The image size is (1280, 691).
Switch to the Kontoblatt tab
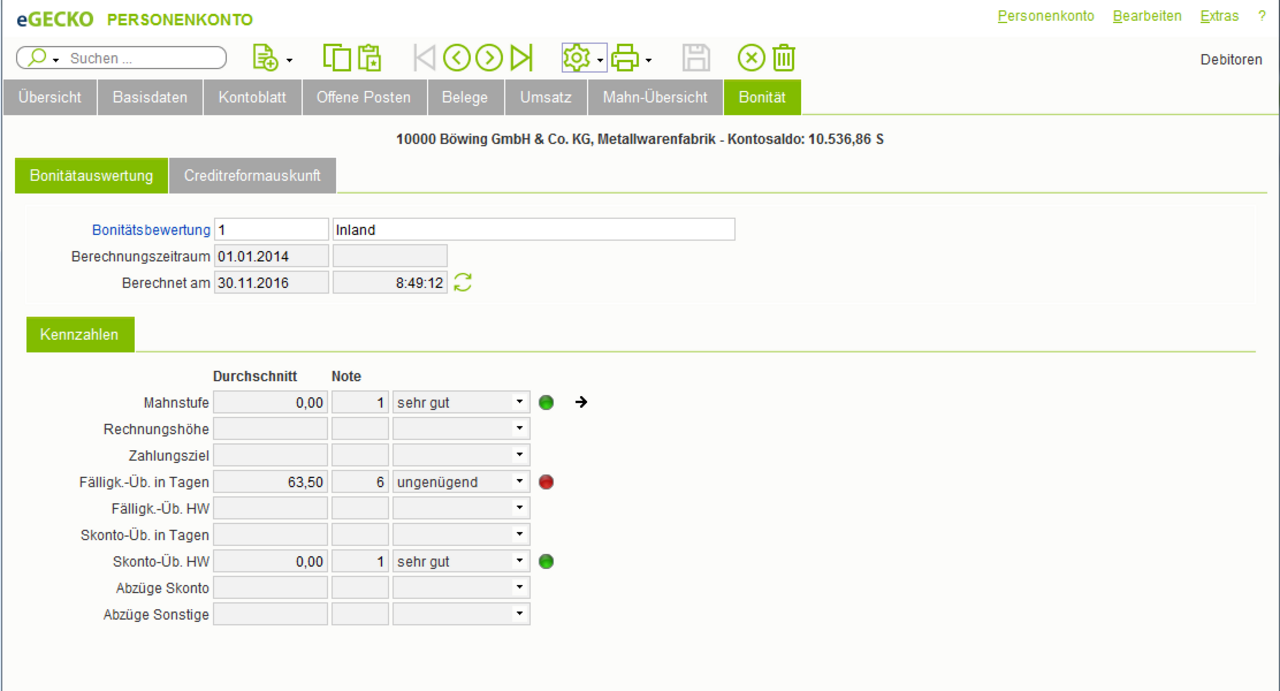(253, 97)
